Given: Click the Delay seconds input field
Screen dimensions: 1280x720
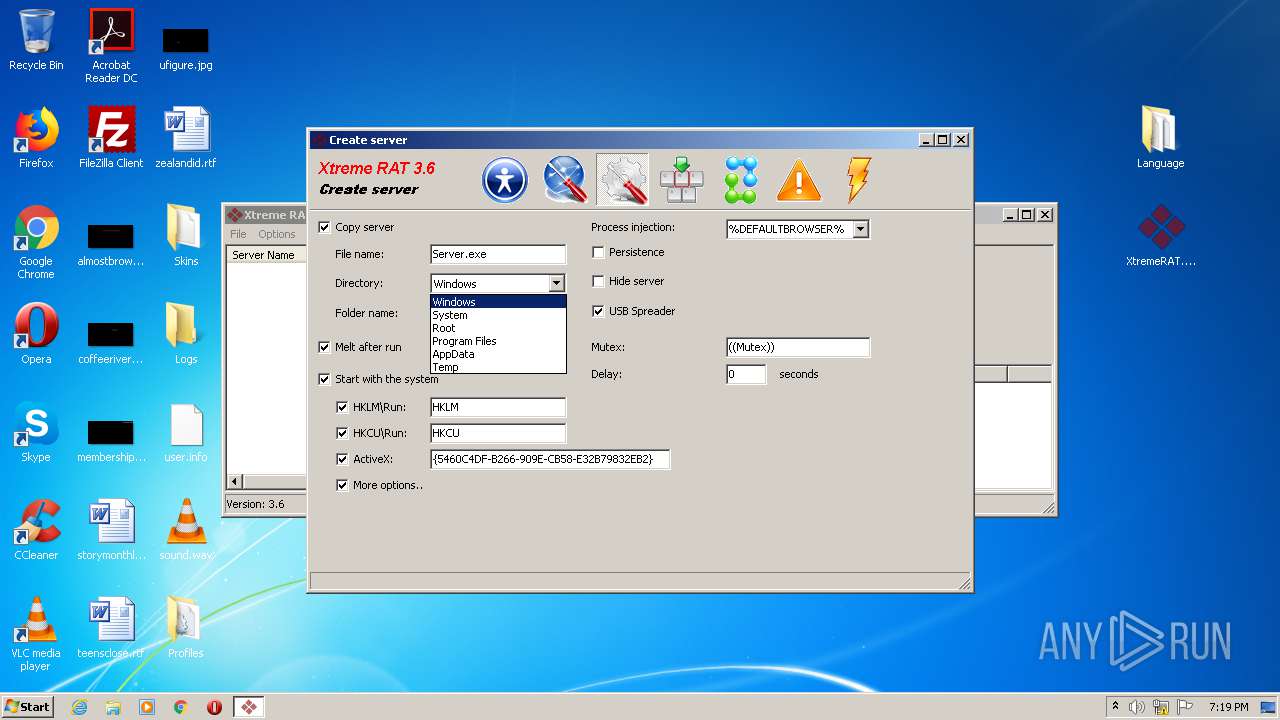Looking at the screenshot, I should [746, 374].
